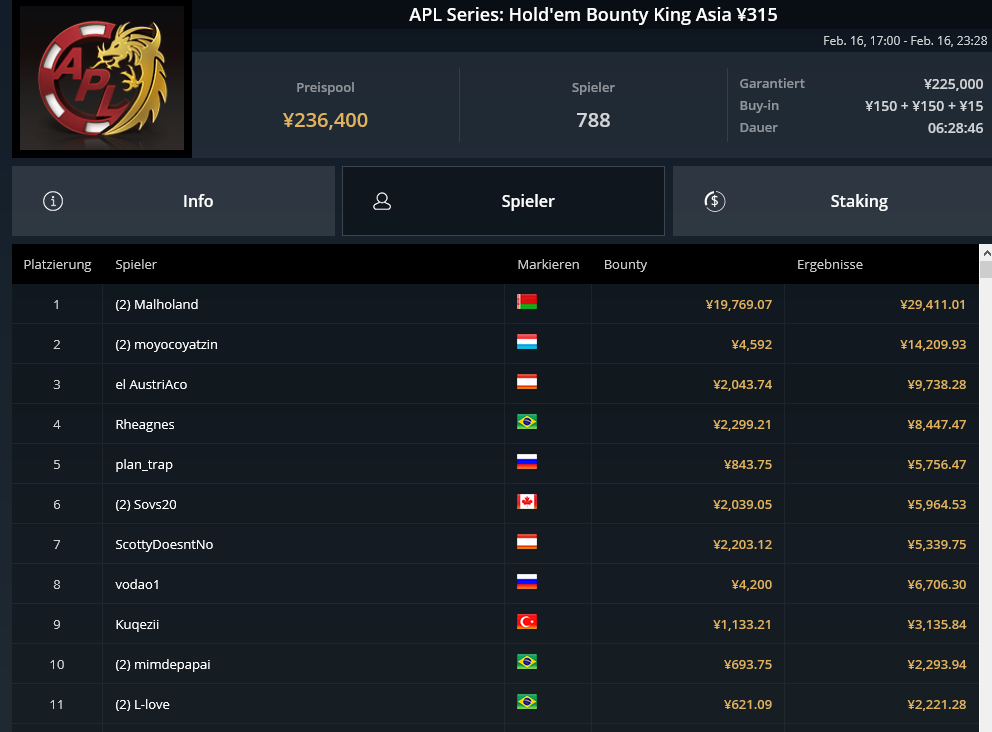Click the scrollbar up arrow

pos(986,252)
